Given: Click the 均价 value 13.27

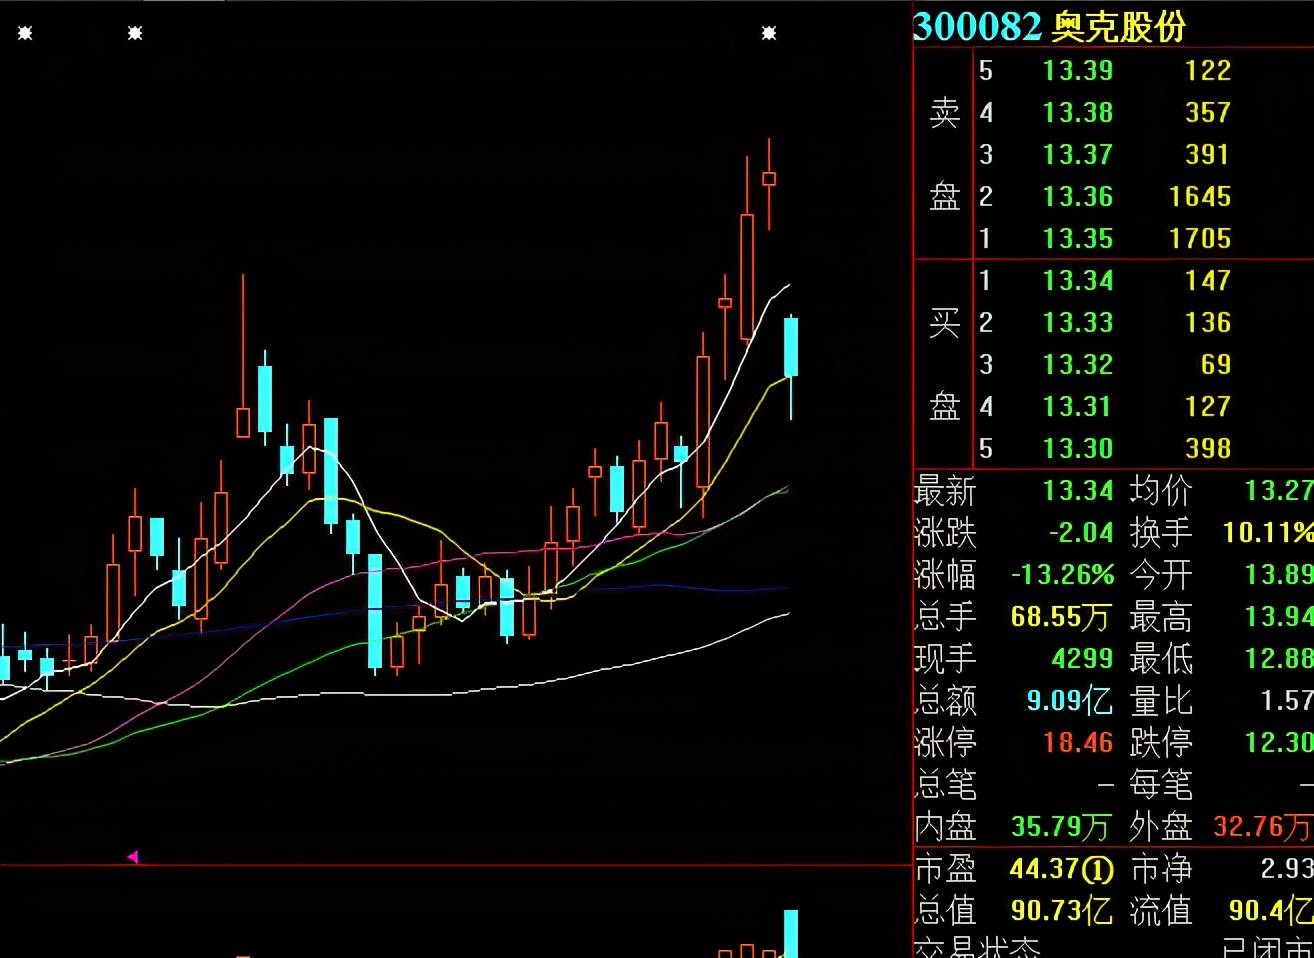Looking at the screenshot, I should [1279, 491].
